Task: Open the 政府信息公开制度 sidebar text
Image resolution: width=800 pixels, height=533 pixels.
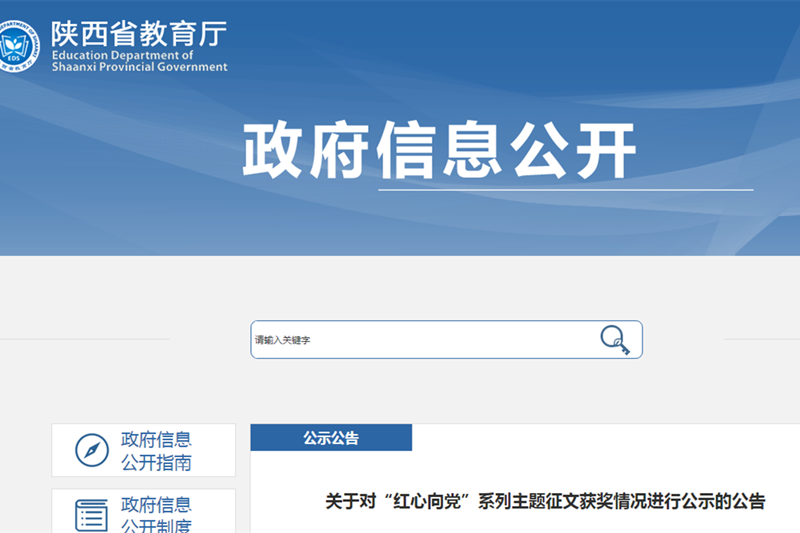Action: point(156,516)
